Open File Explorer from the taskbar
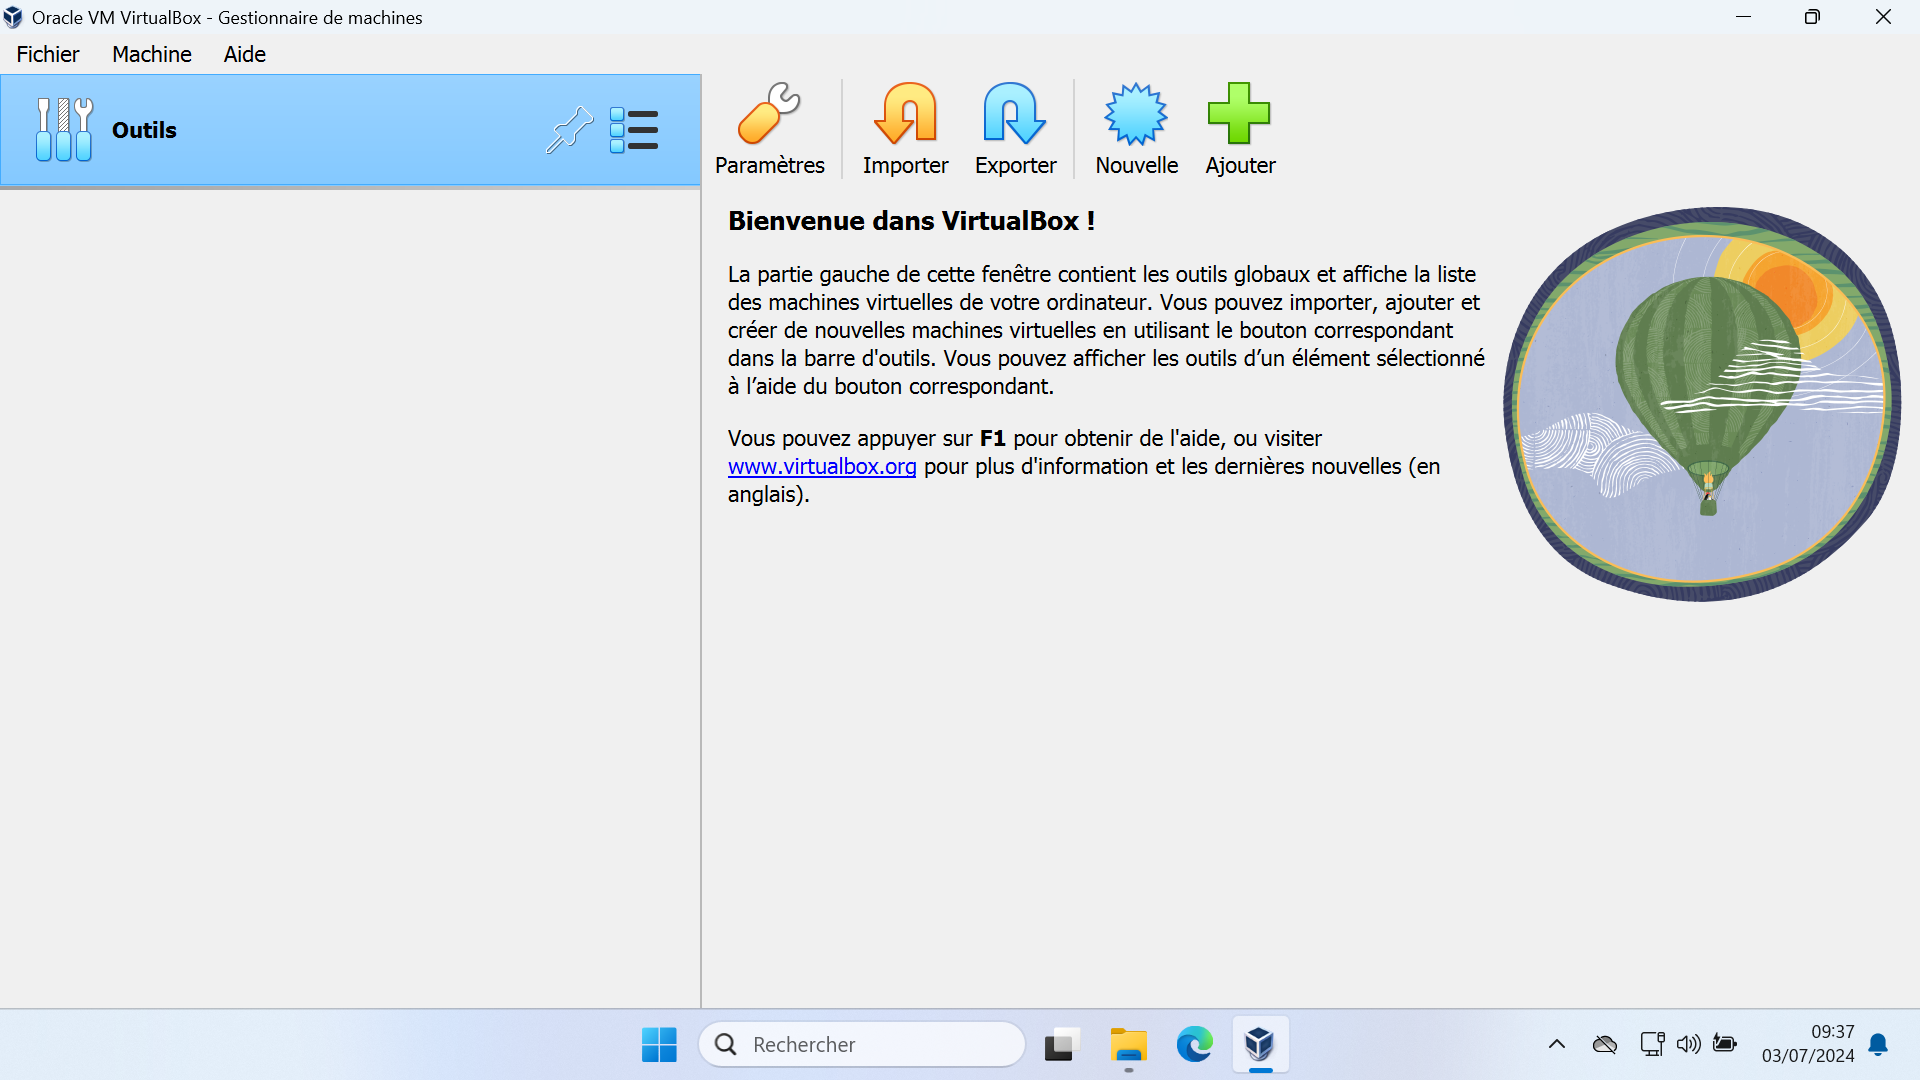1920x1080 pixels. point(1129,1045)
